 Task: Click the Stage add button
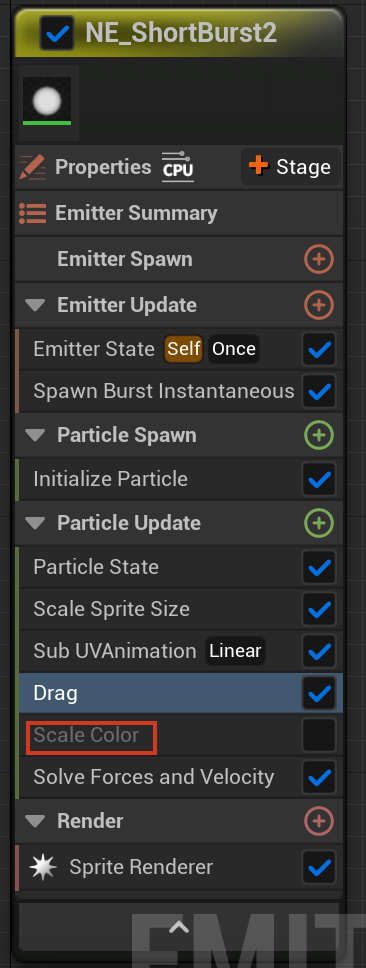coord(291,167)
